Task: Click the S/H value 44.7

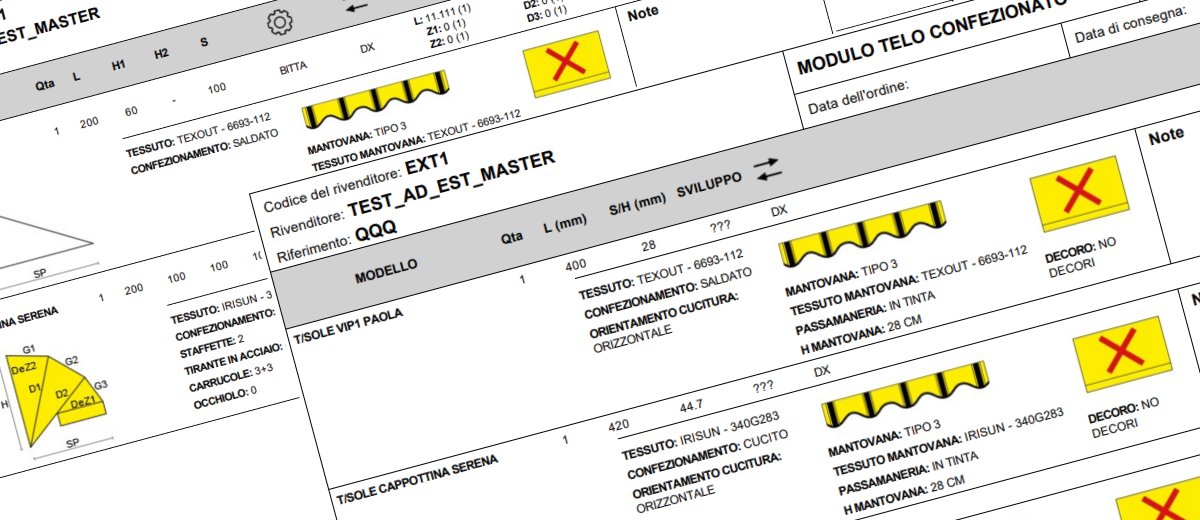Action: [692, 406]
